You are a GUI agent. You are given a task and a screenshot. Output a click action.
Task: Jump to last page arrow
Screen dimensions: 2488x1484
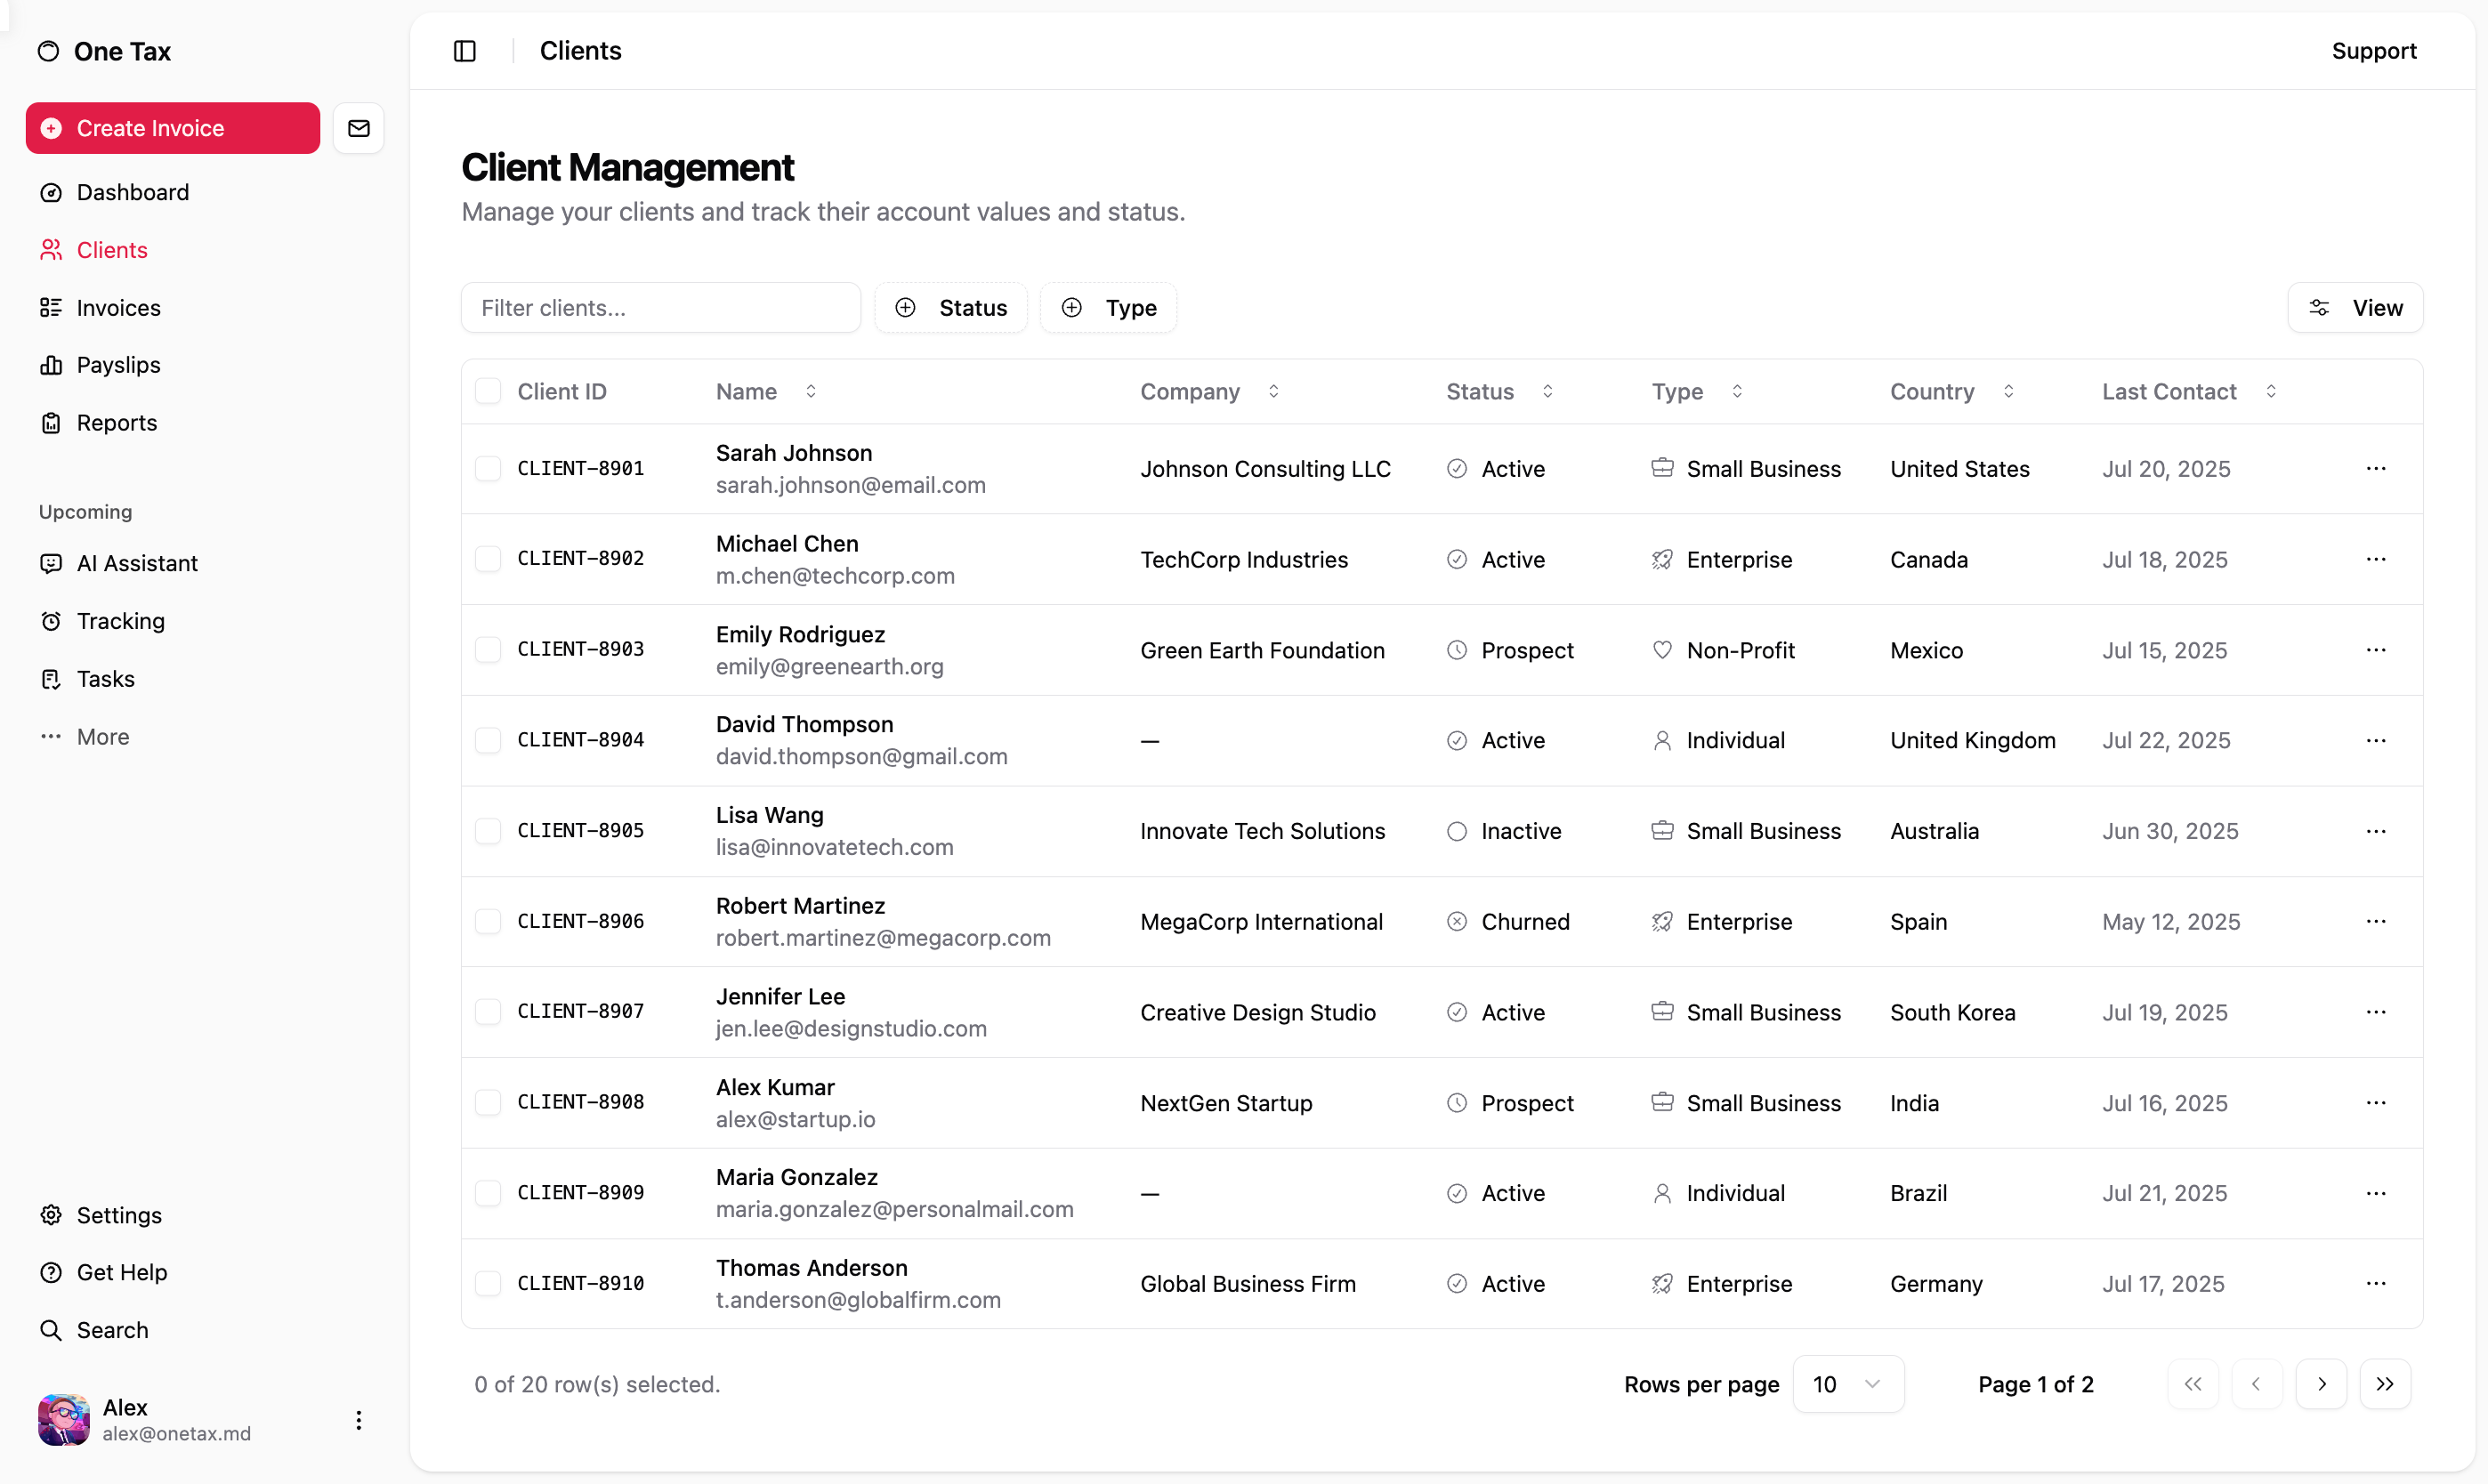tap(2385, 1384)
